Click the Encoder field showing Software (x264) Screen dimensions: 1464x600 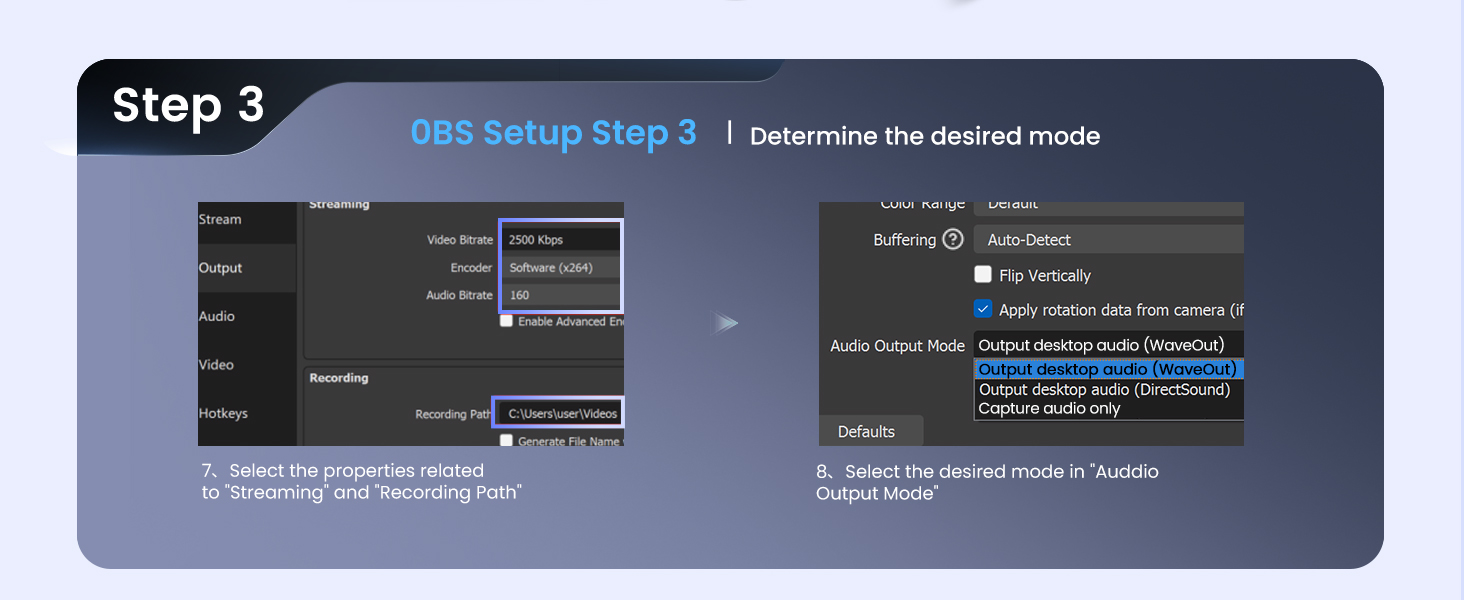tap(560, 267)
